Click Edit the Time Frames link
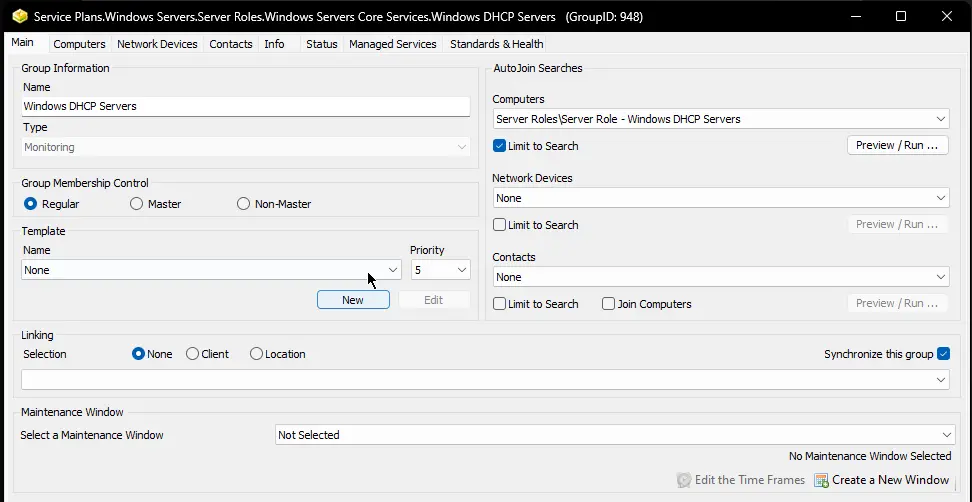This screenshot has width=972, height=502. [x=749, y=480]
